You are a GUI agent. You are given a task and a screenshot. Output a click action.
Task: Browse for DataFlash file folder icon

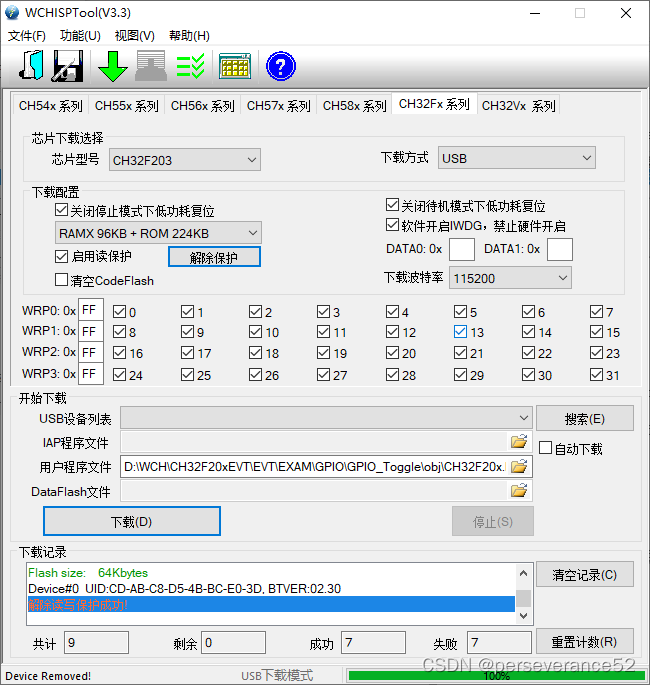[519, 491]
